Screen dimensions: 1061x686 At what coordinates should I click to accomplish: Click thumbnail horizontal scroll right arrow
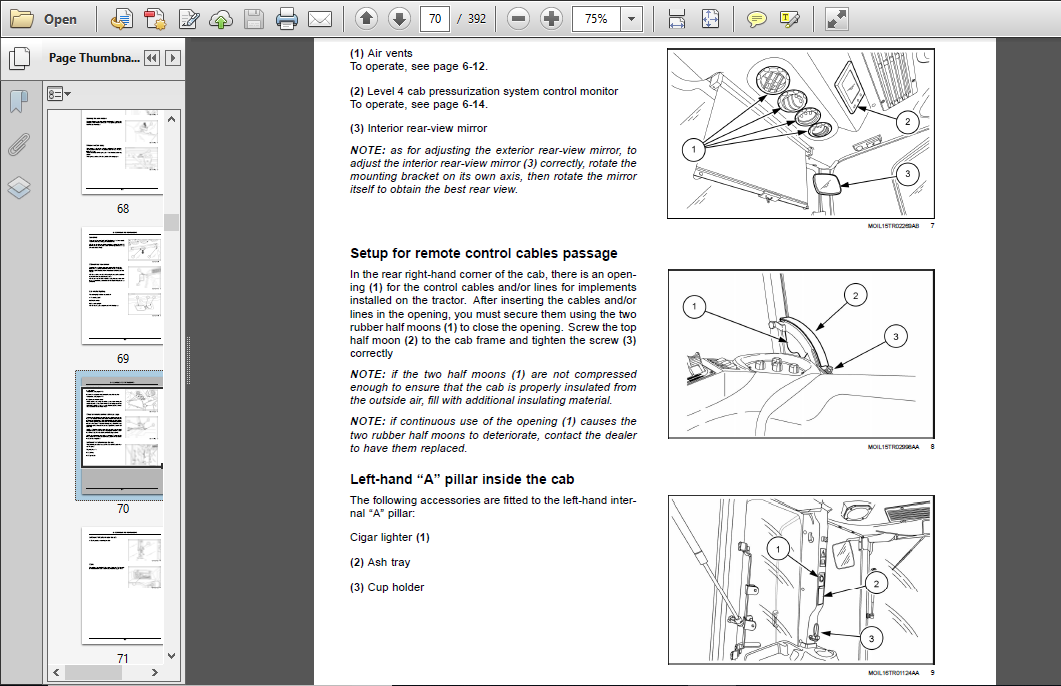155,672
